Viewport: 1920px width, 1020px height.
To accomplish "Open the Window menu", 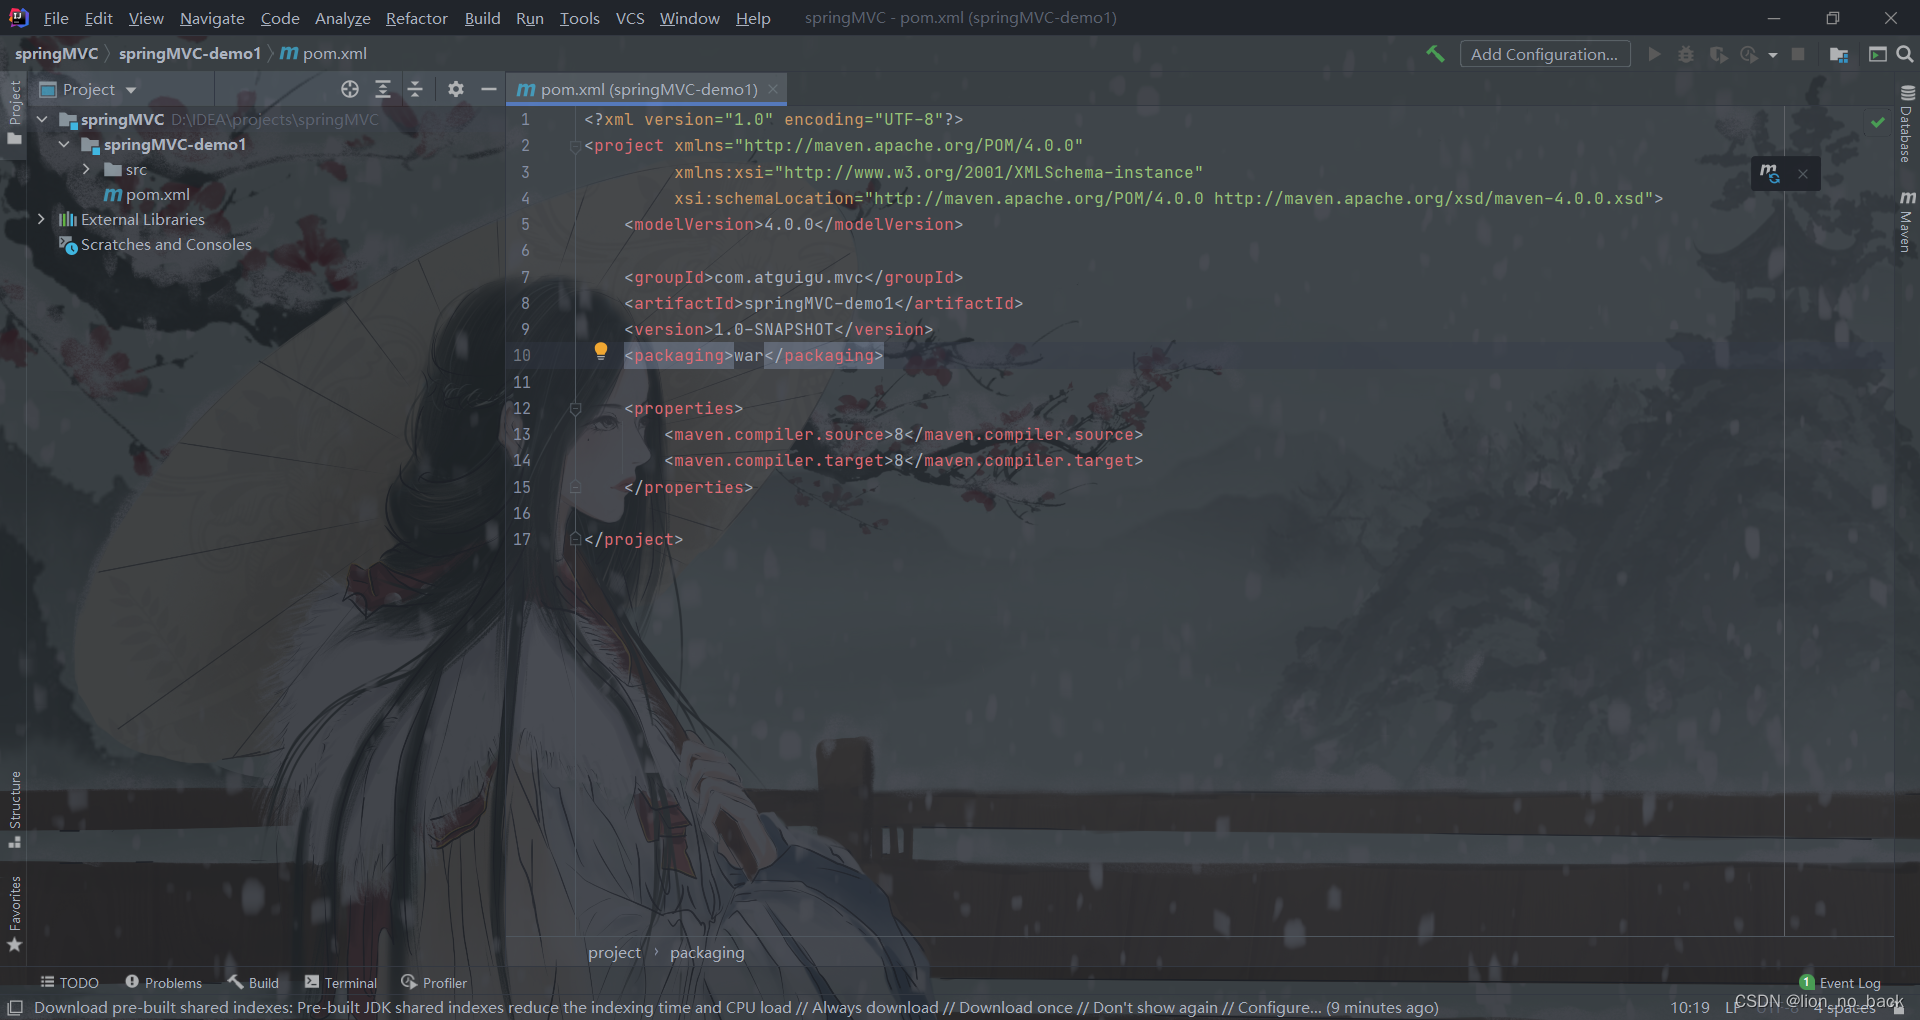I will point(689,18).
